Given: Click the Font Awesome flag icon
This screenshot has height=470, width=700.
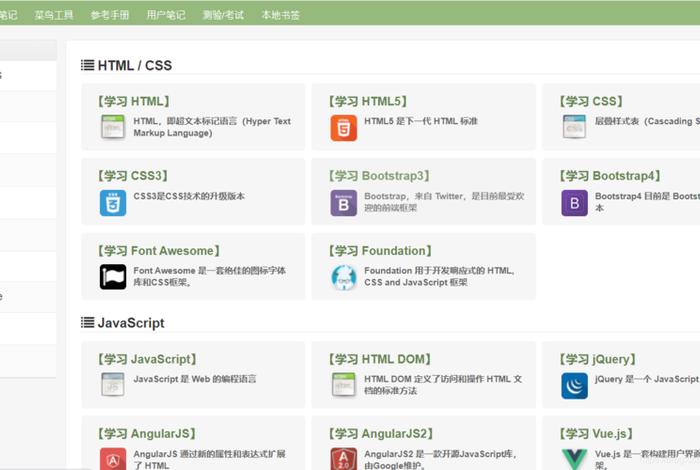Looking at the screenshot, I should [x=113, y=277].
